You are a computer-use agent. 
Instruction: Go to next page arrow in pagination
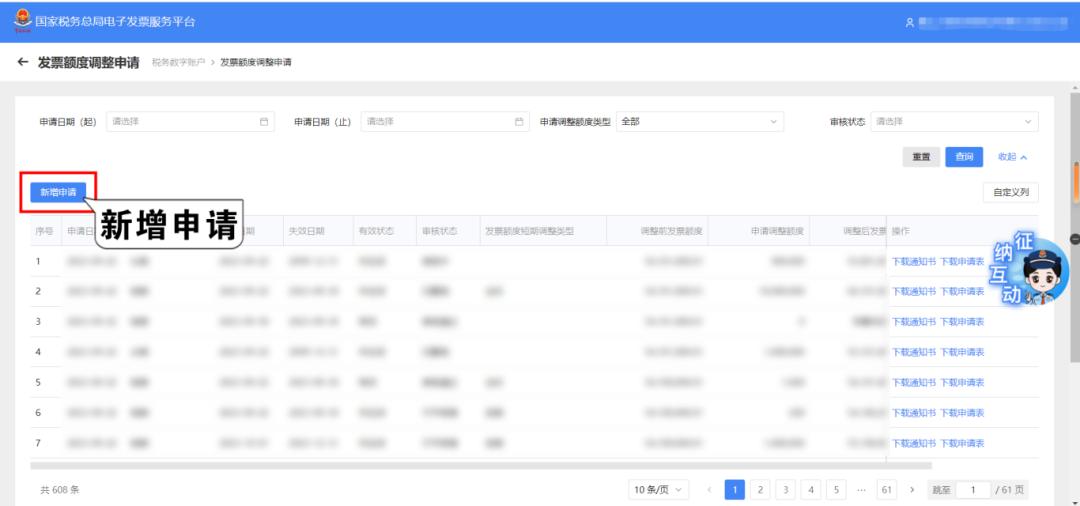click(912, 490)
